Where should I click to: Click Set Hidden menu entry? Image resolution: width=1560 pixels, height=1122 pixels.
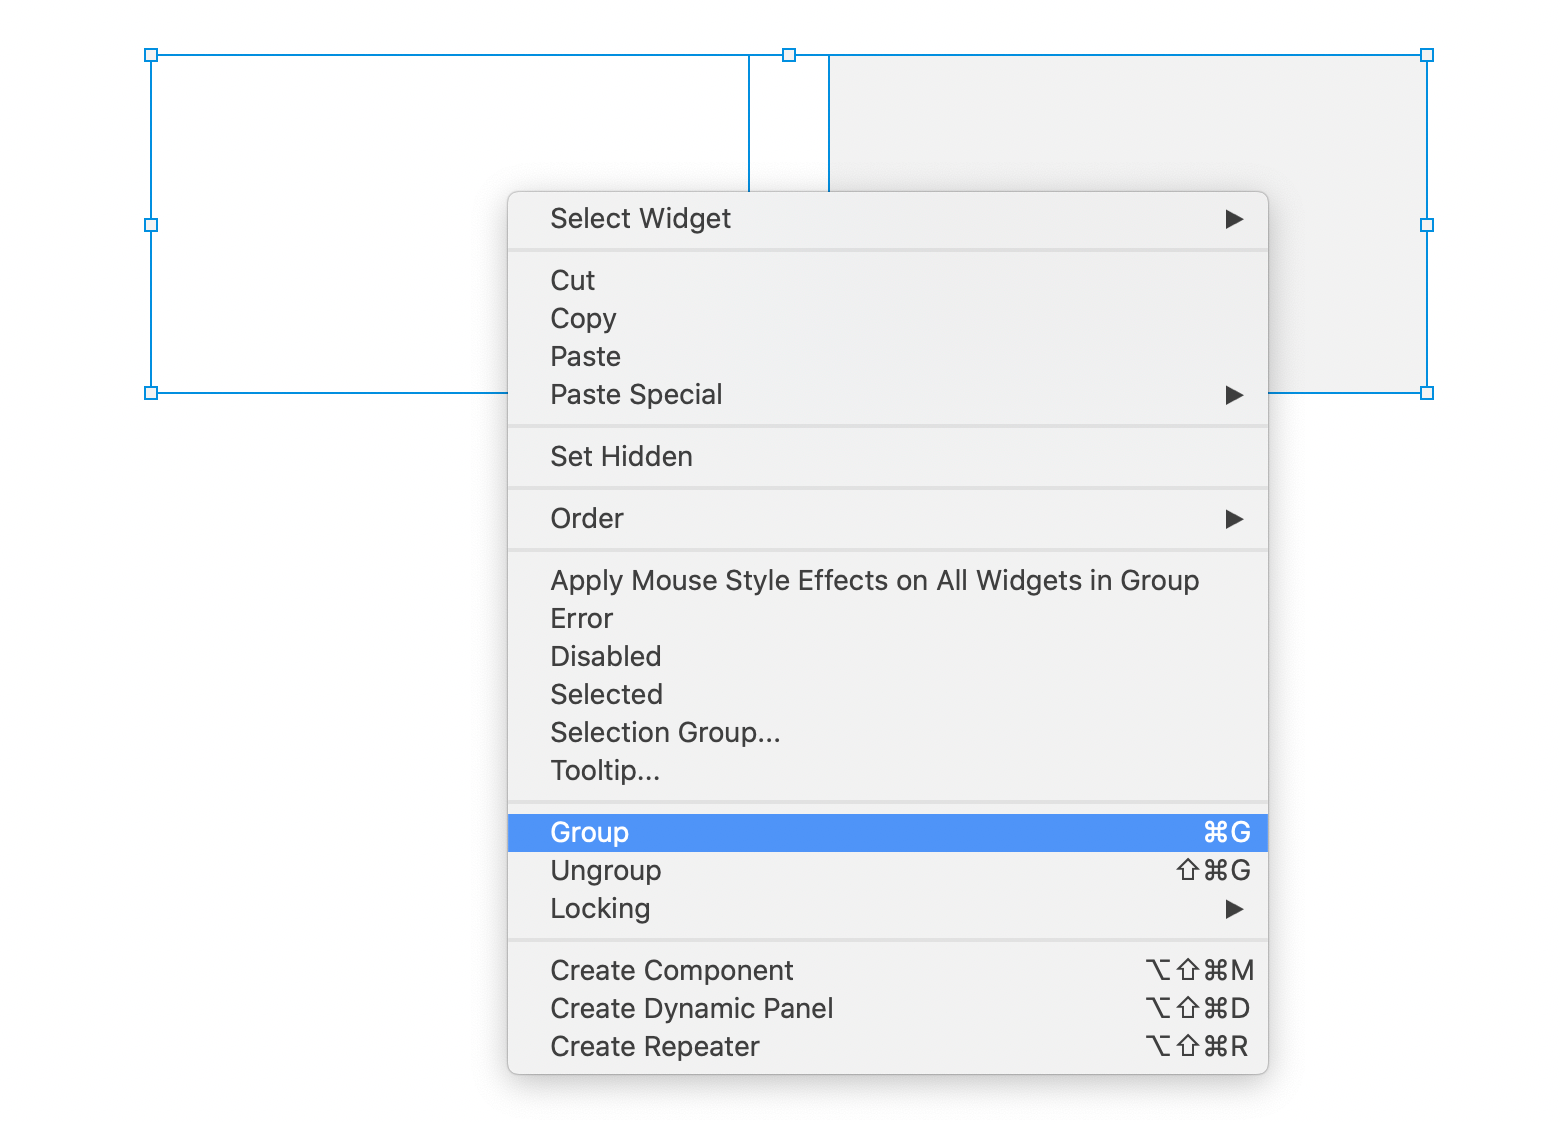tap(888, 457)
